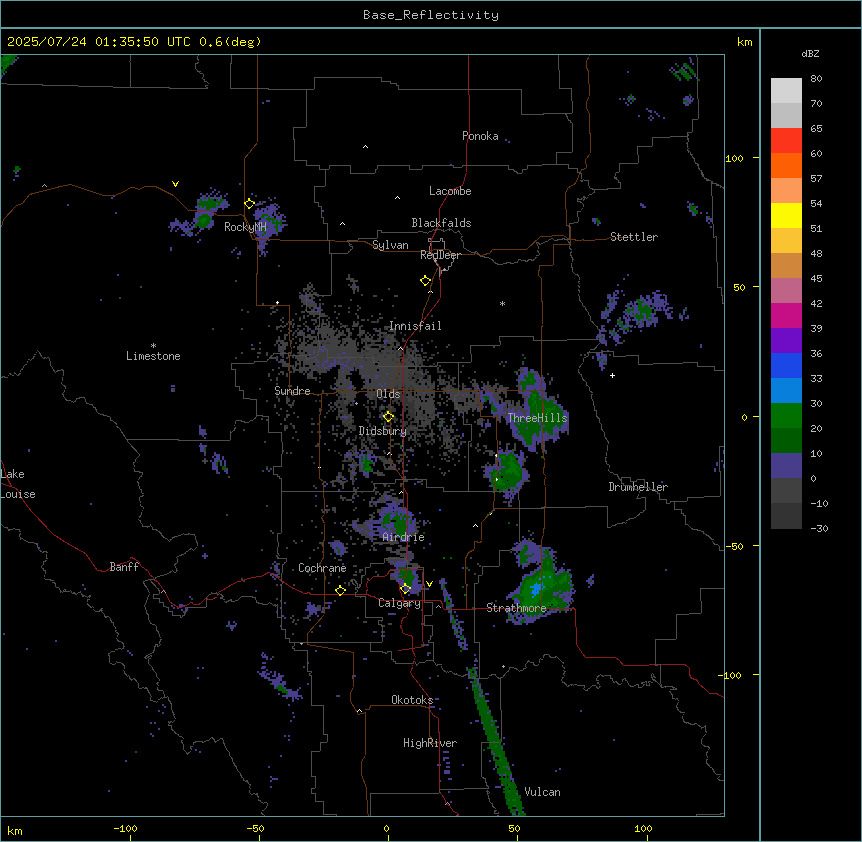The width and height of the screenshot is (862, 842).
Task: Select the Ponoka city label
Action: click(x=480, y=136)
